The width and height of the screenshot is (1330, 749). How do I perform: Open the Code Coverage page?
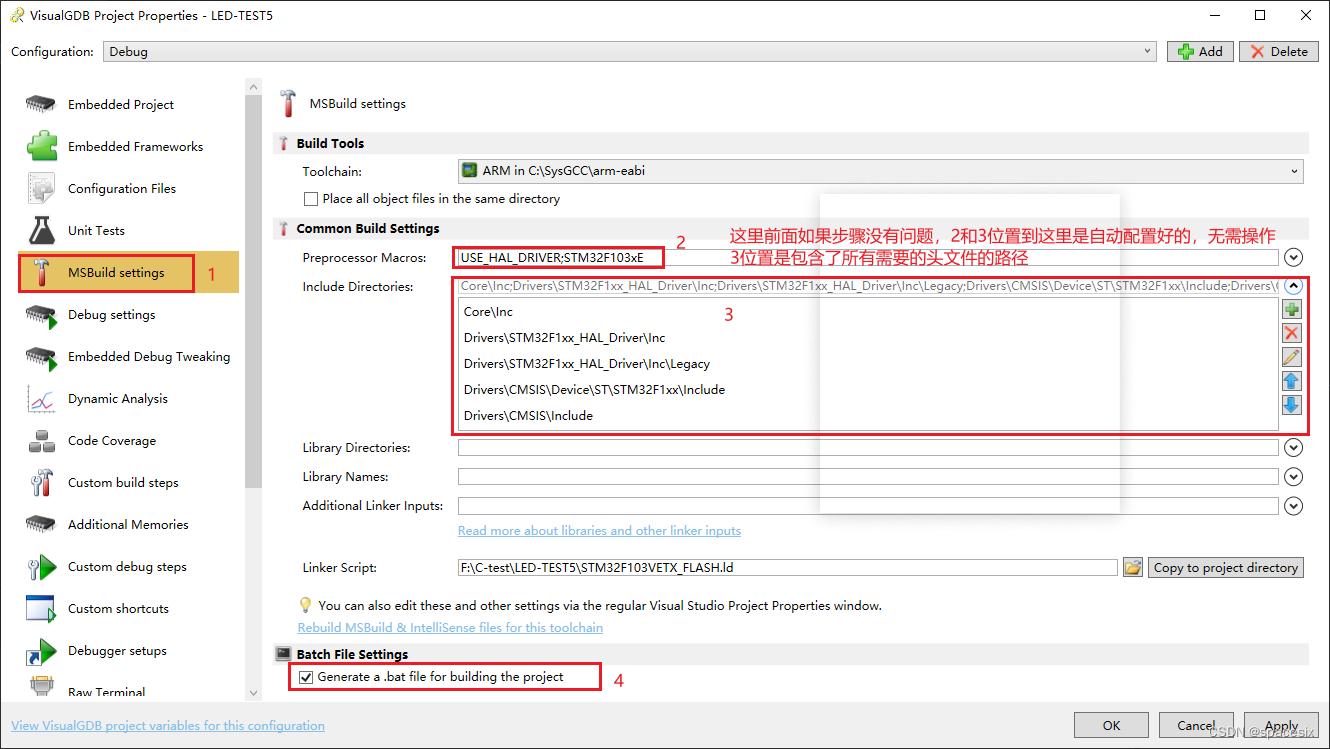point(112,441)
